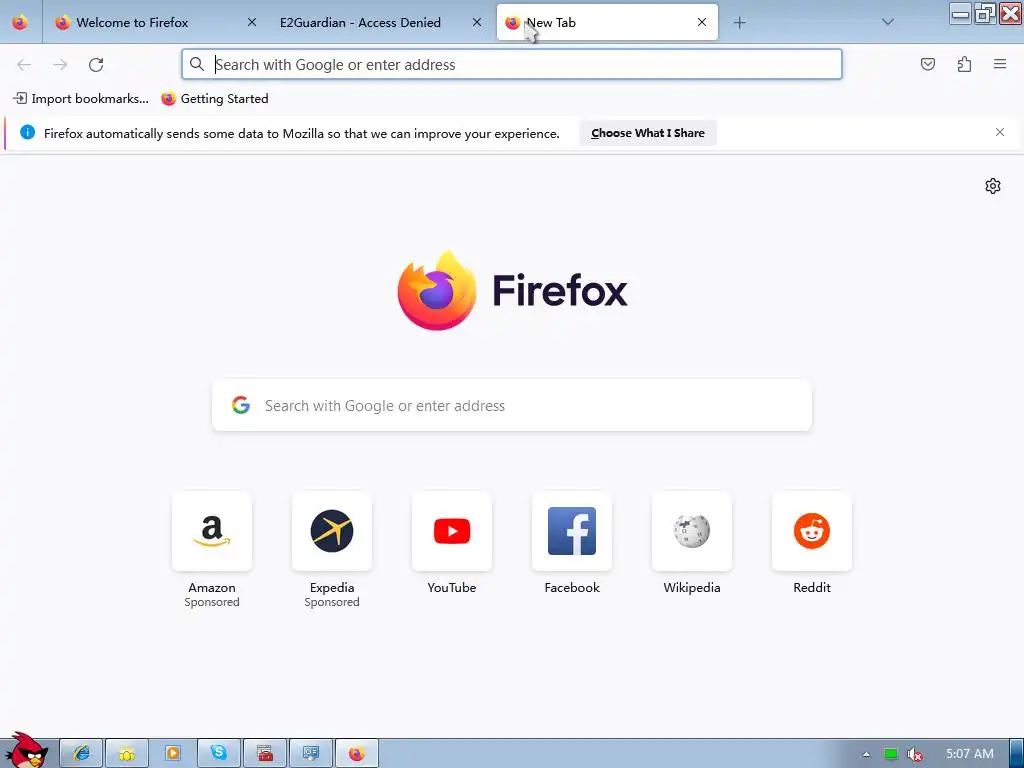
Task: Click the page Google search box
Action: tap(512, 406)
